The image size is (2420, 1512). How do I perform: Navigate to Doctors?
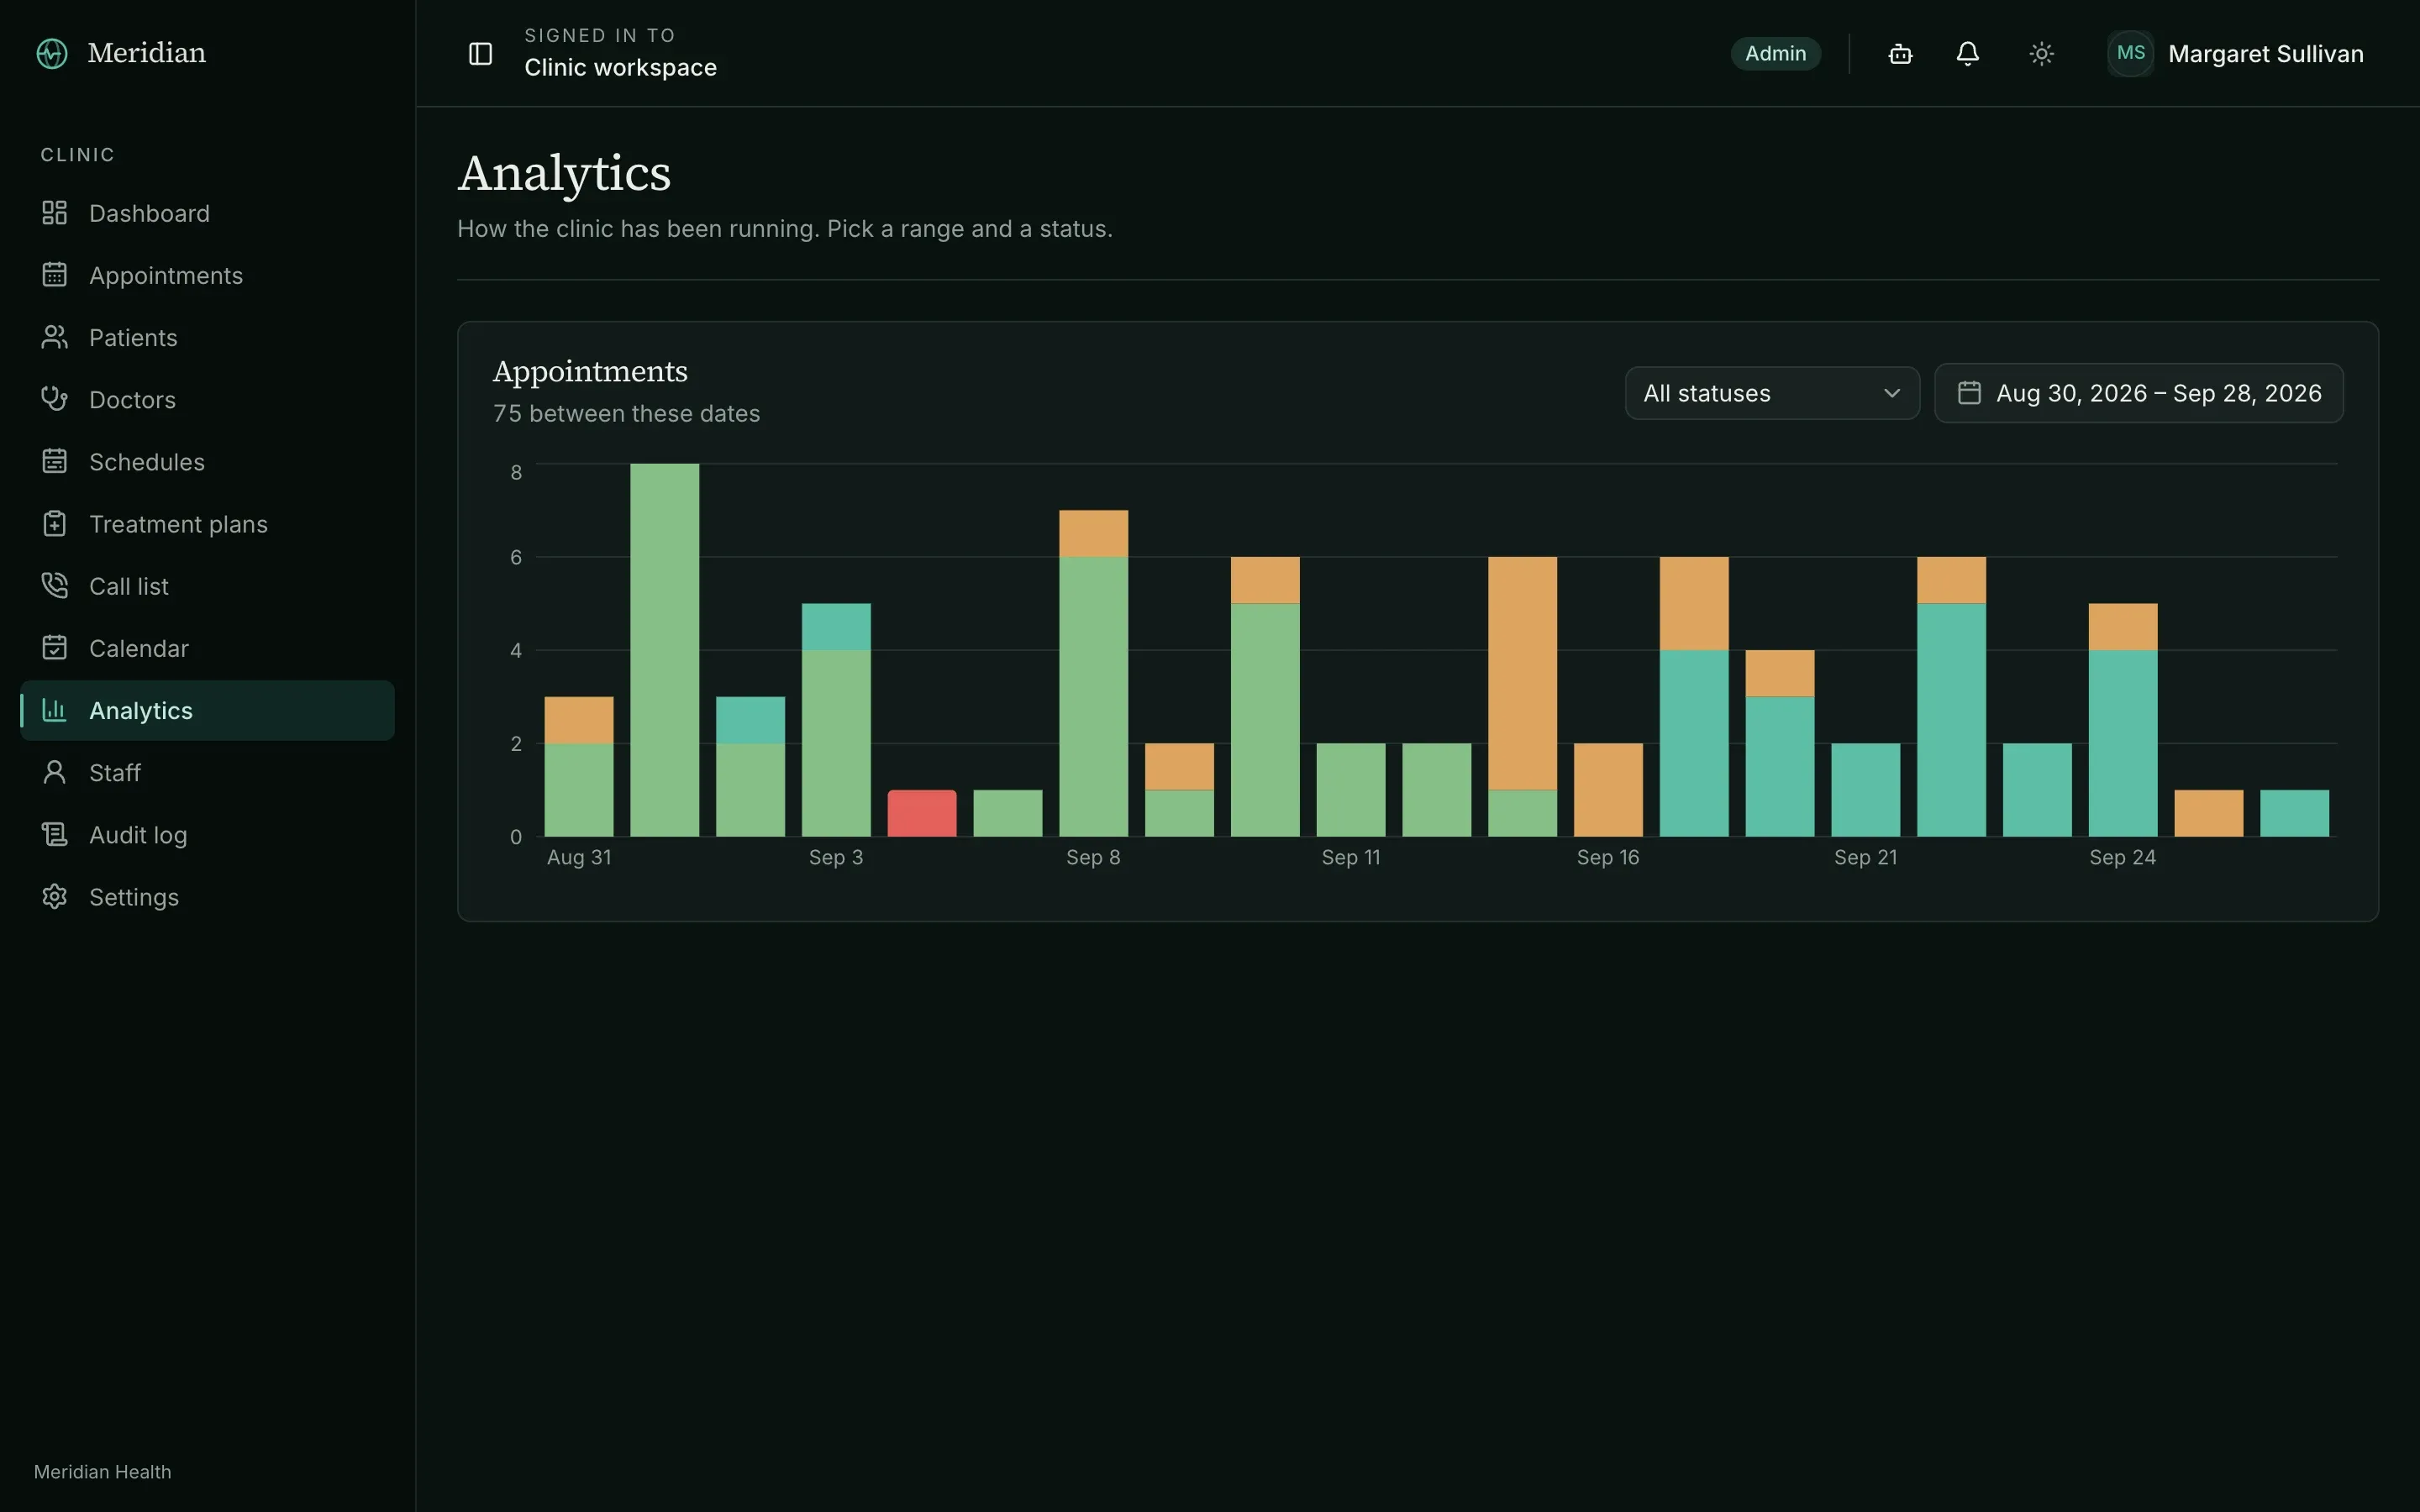coord(207,399)
